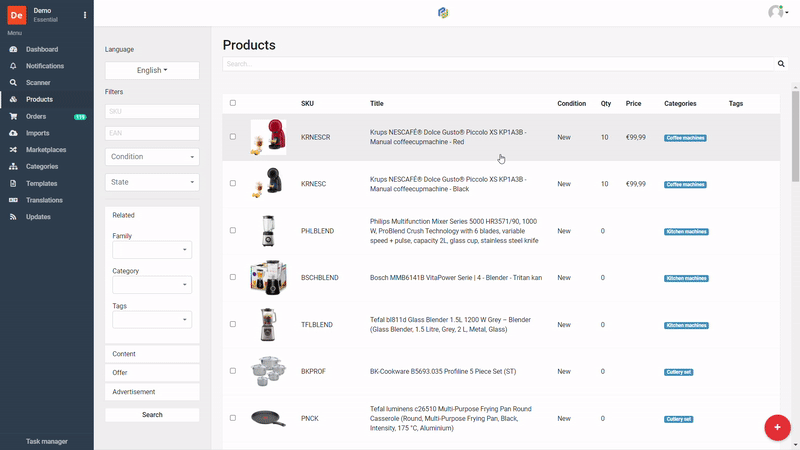Check the PHLBLEND product row
Image resolution: width=800 pixels, height=450 pixels.
coord(233,231)
